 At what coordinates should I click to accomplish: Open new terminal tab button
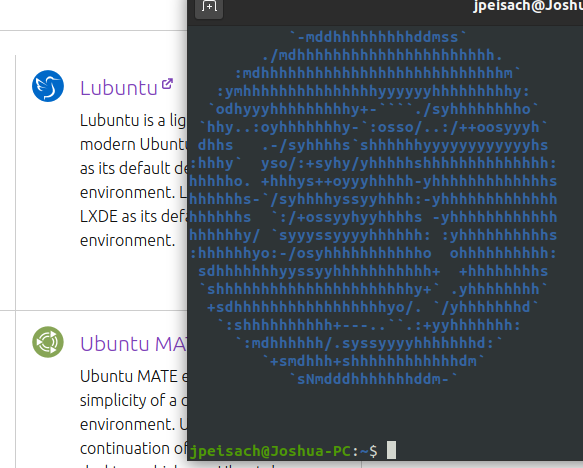(x=209, y=7)
